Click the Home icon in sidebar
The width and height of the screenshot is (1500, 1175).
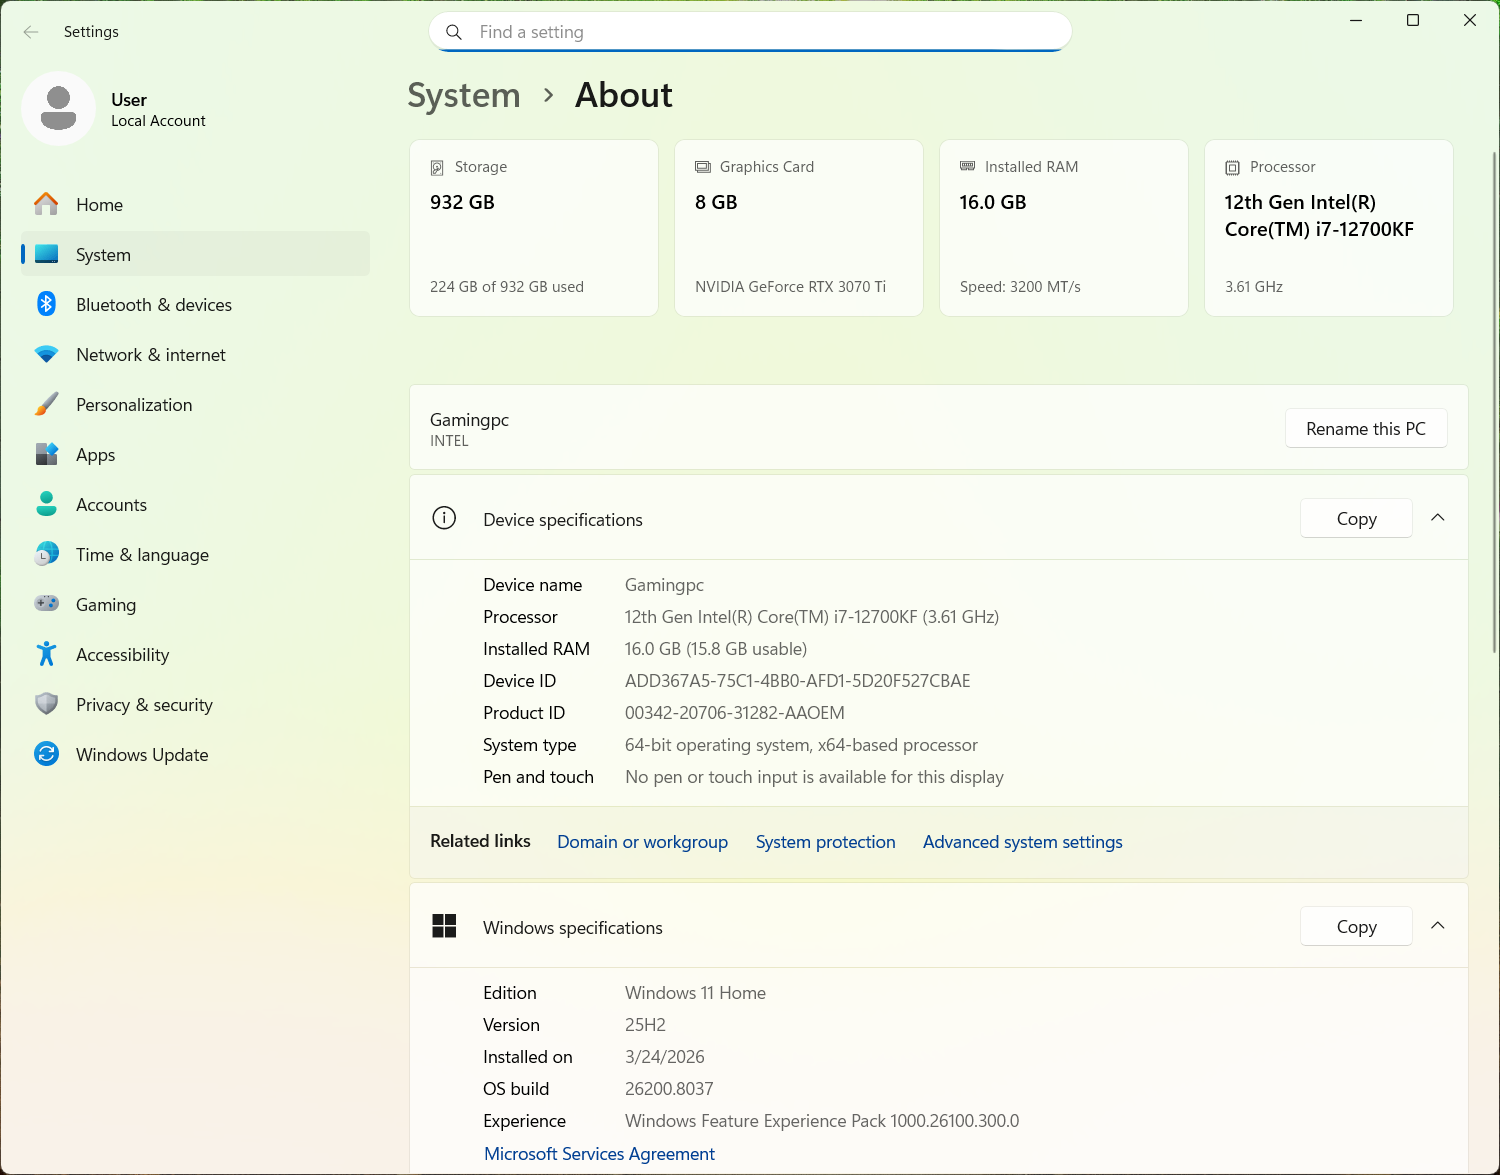click(x=46, y=204)
